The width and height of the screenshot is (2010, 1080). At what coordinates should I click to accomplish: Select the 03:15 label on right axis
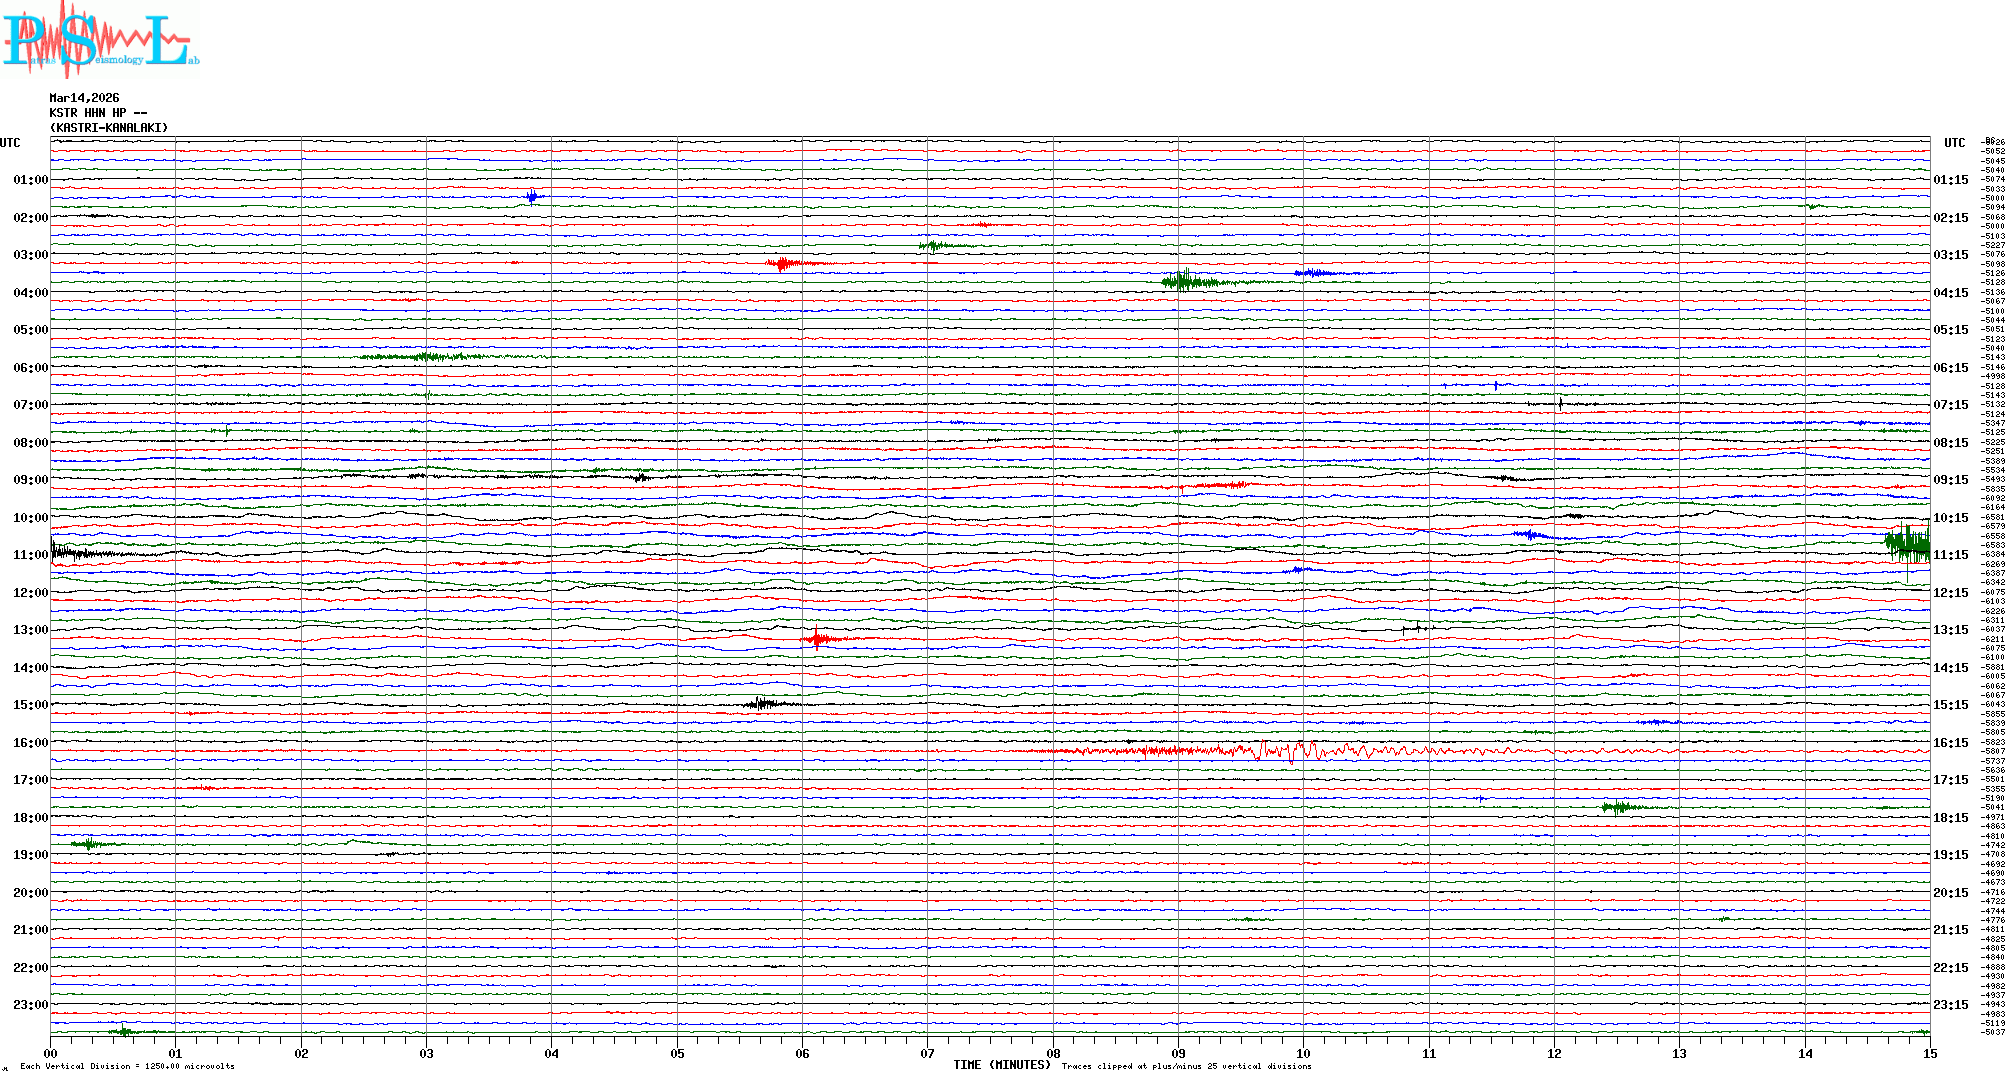[1950, 255]
